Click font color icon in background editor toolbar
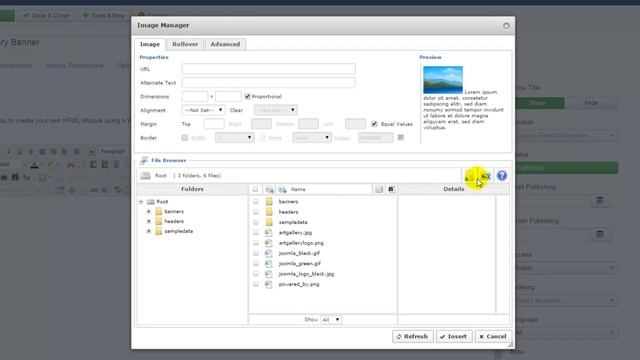Image resolution: width=640 pixels, height=360 pixels. 34,165
